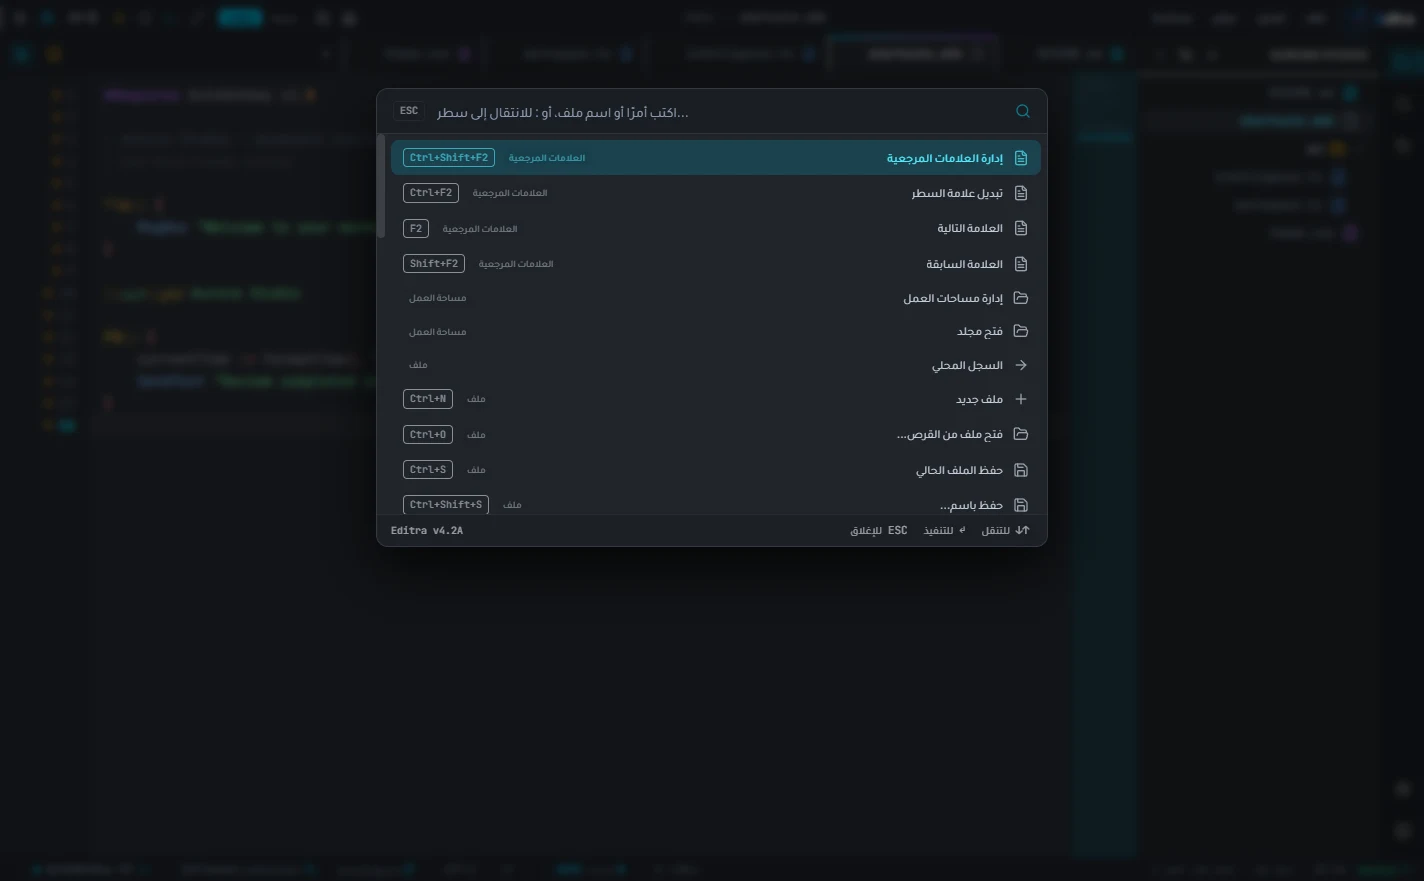Screen dimensions: 1424x881
Task: Click the Ctrl+O shortcut badge
Action: (x=428, y=434)
